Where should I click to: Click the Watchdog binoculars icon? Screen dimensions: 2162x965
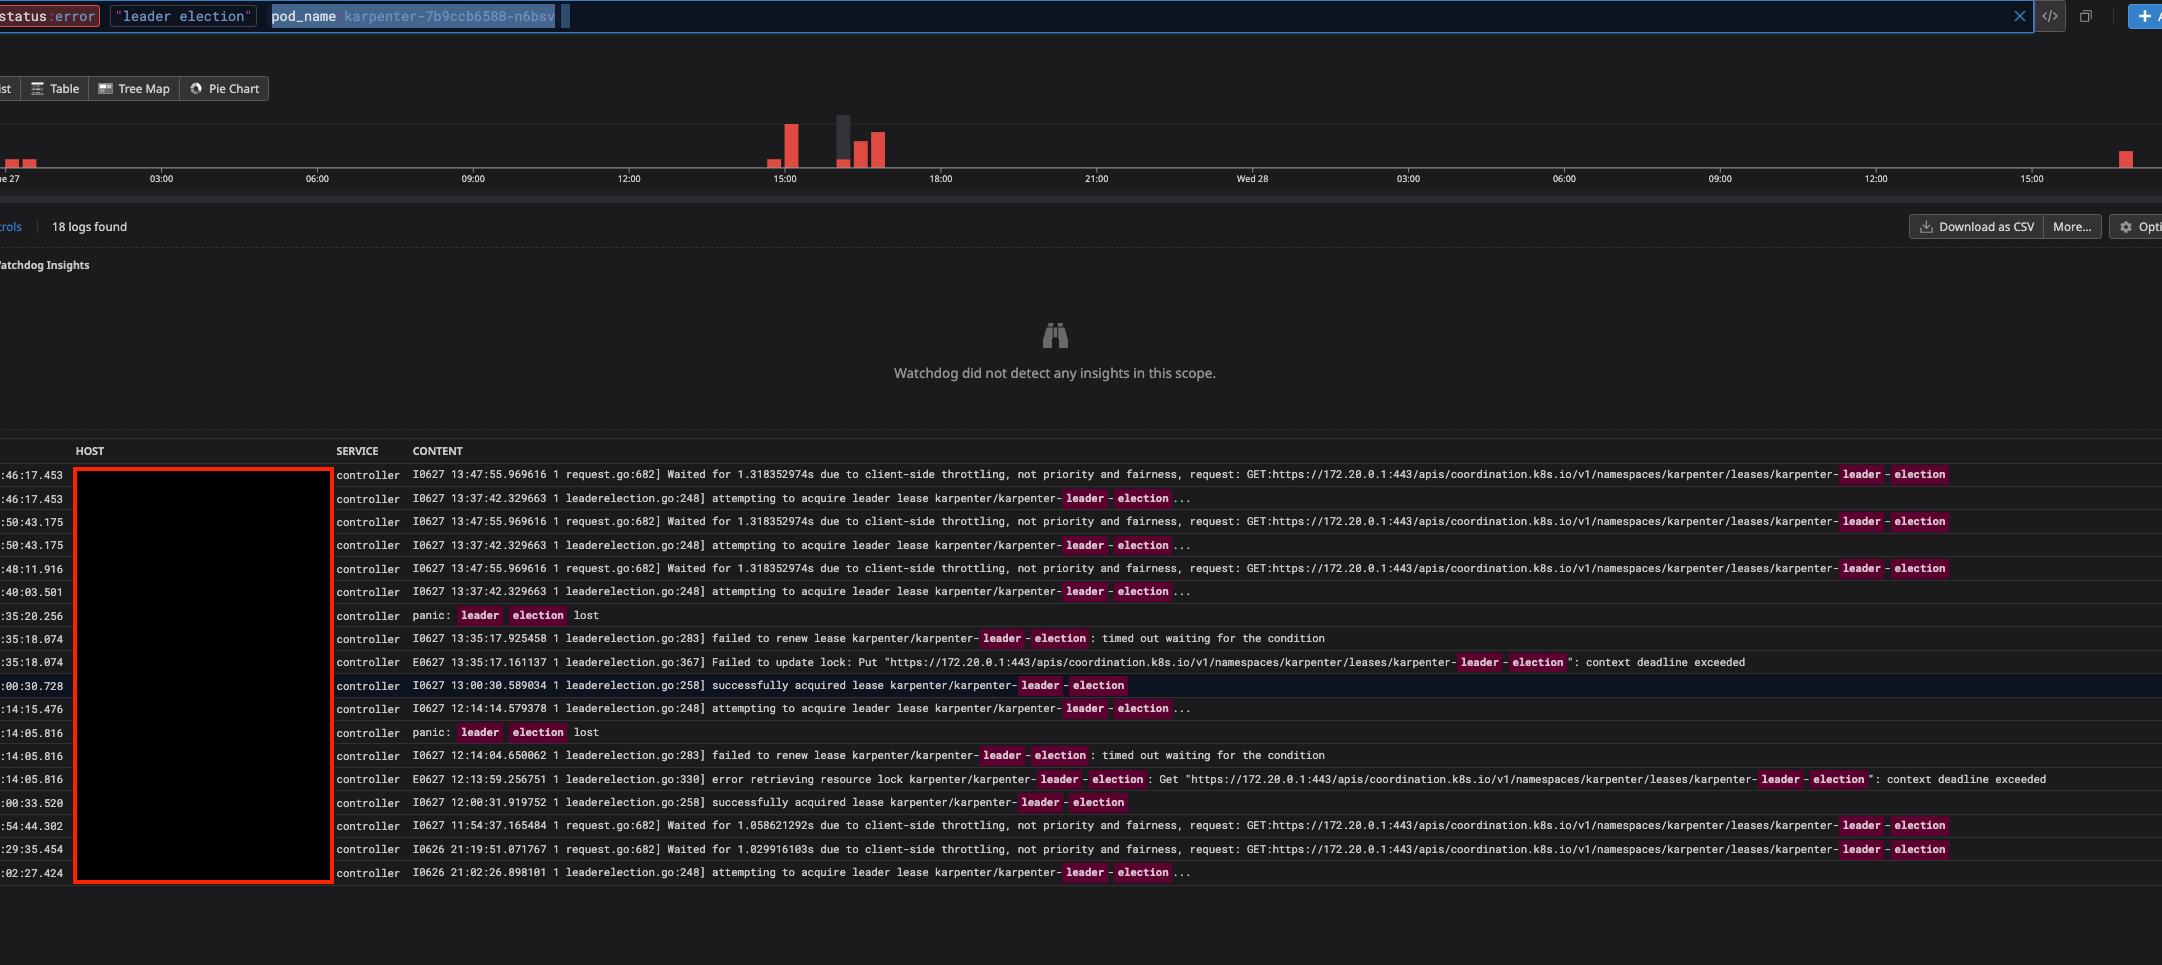coord(1055,335)
